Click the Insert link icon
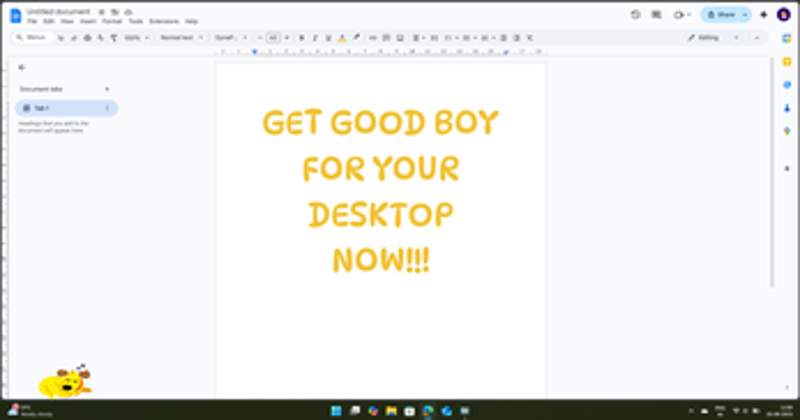 pos(373,38)
